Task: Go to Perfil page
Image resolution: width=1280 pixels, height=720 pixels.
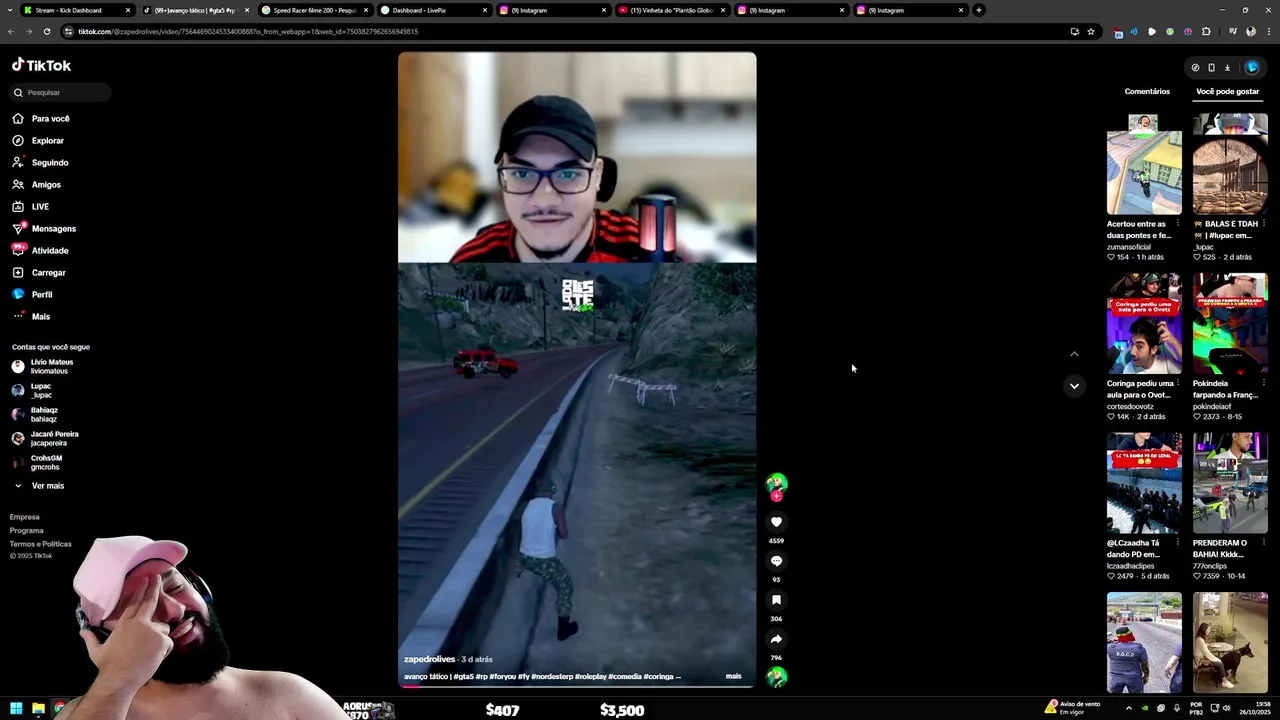Action: [42, 295]
